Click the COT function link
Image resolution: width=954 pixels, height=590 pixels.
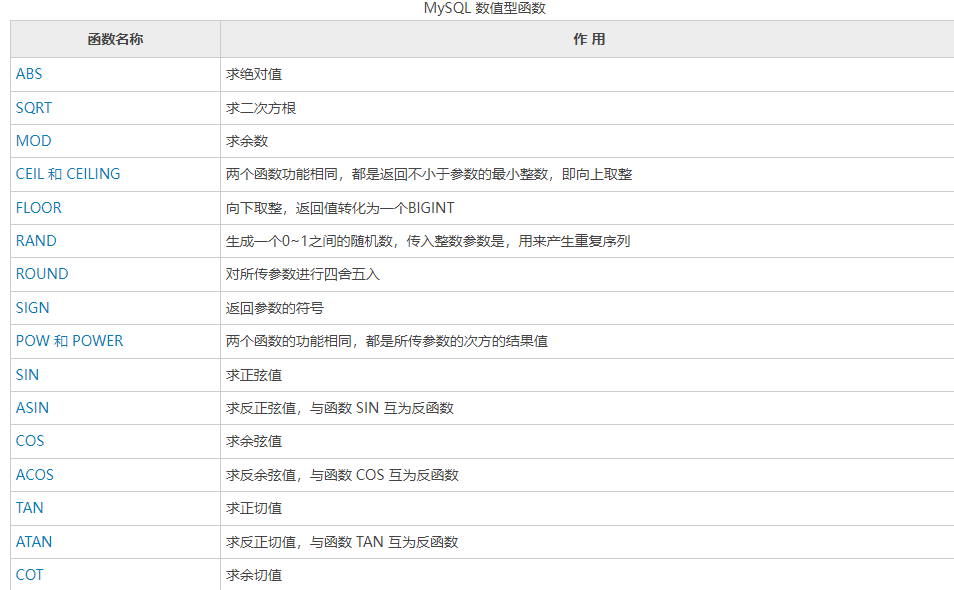pos(29,575)
